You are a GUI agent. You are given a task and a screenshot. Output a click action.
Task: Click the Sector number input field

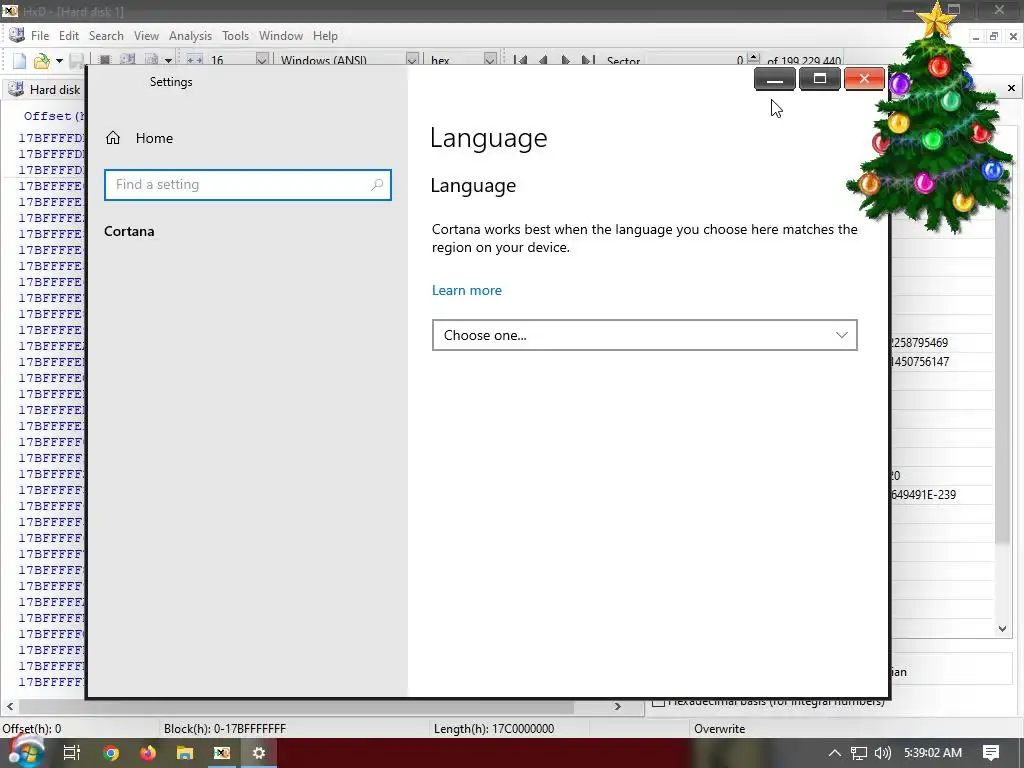695,61
